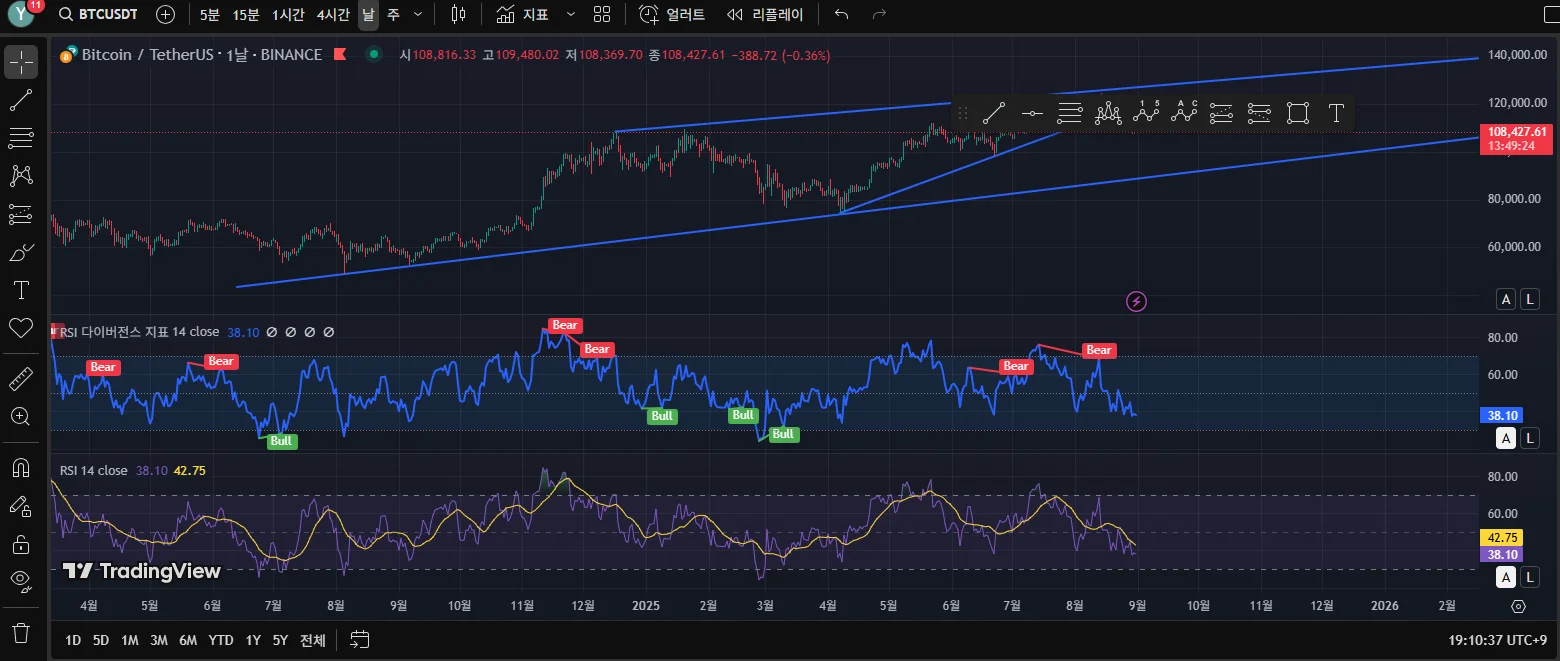Add a symbol to compare with the plus icon

tap(166, 15)
